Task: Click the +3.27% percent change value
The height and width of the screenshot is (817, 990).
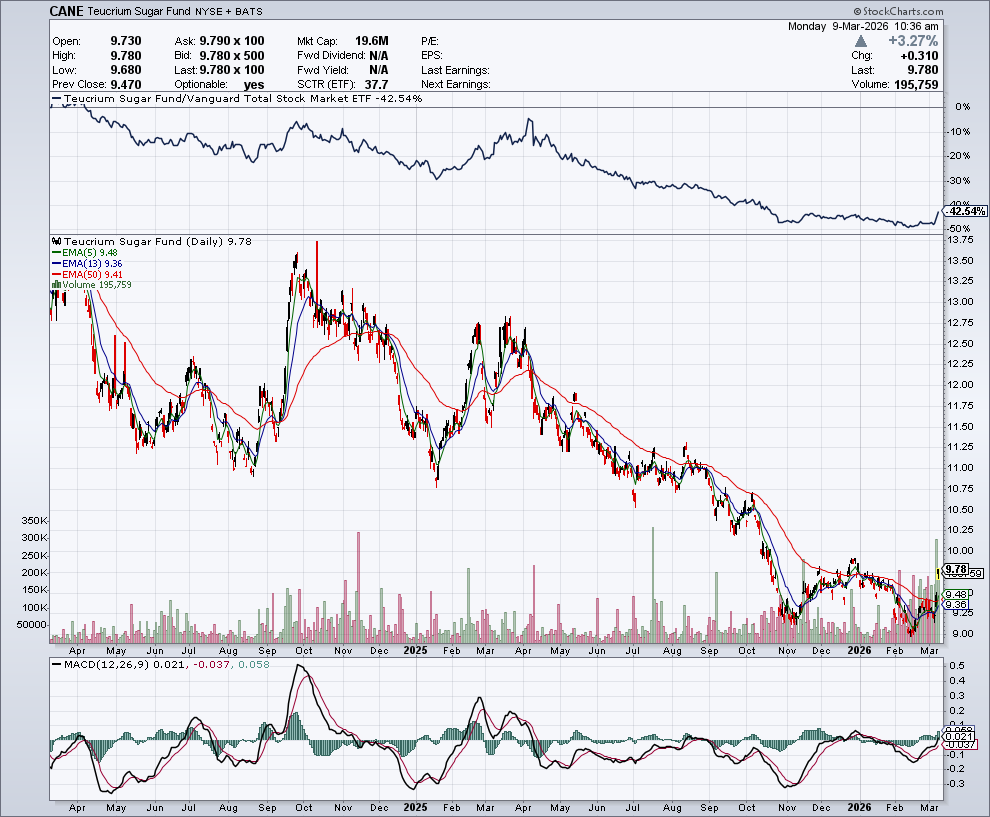Action: point(913,41)
